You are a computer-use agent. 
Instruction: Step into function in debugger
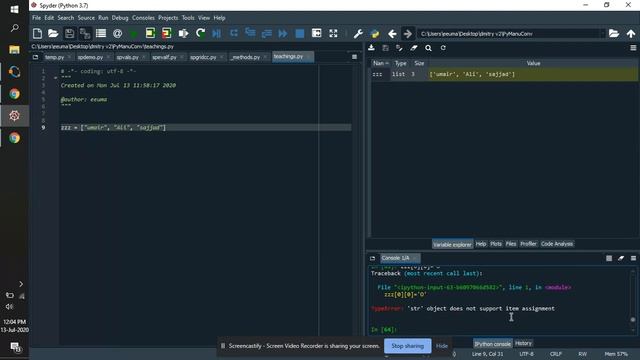point(250,33)
